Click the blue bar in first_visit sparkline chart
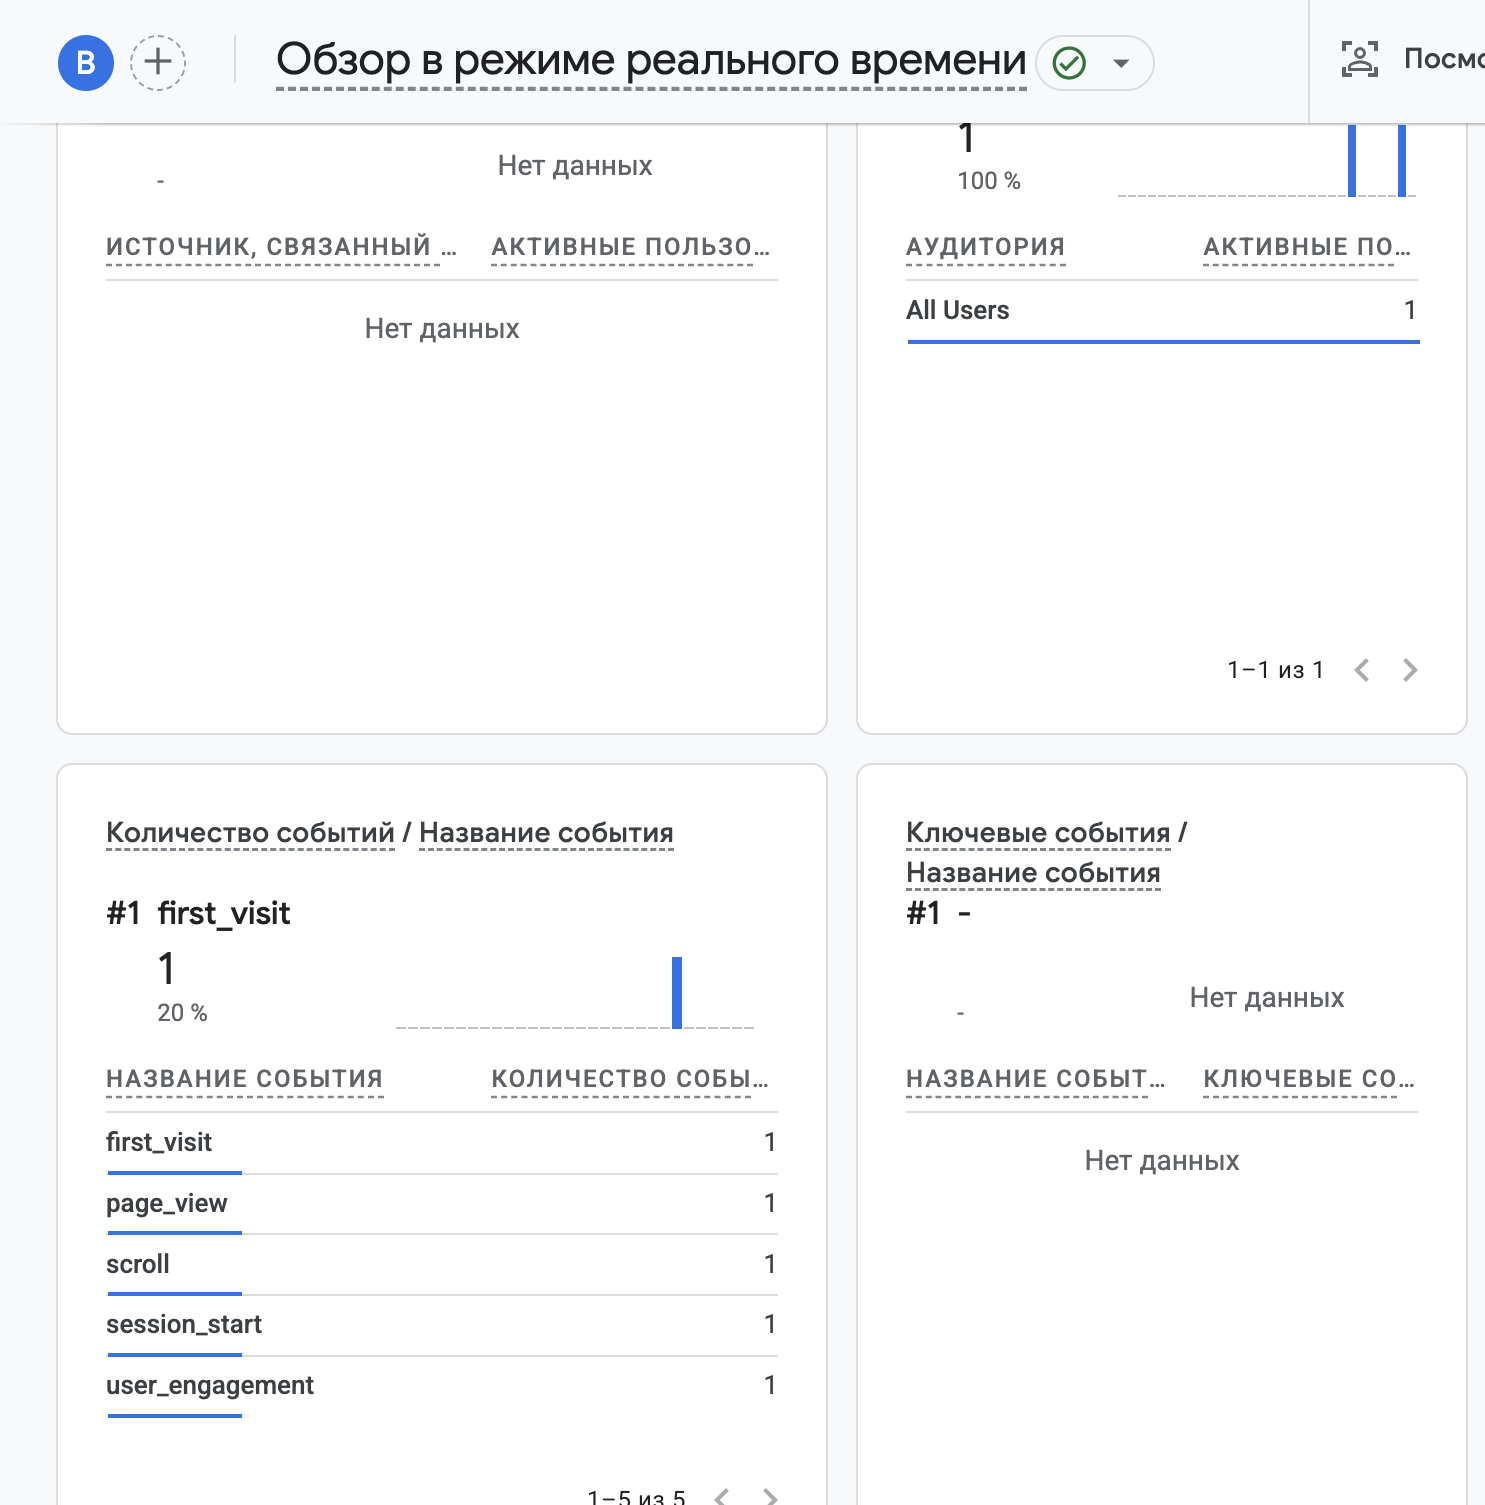The height and width of the screenshot is (1505, 1485). [x=677, y=993]
